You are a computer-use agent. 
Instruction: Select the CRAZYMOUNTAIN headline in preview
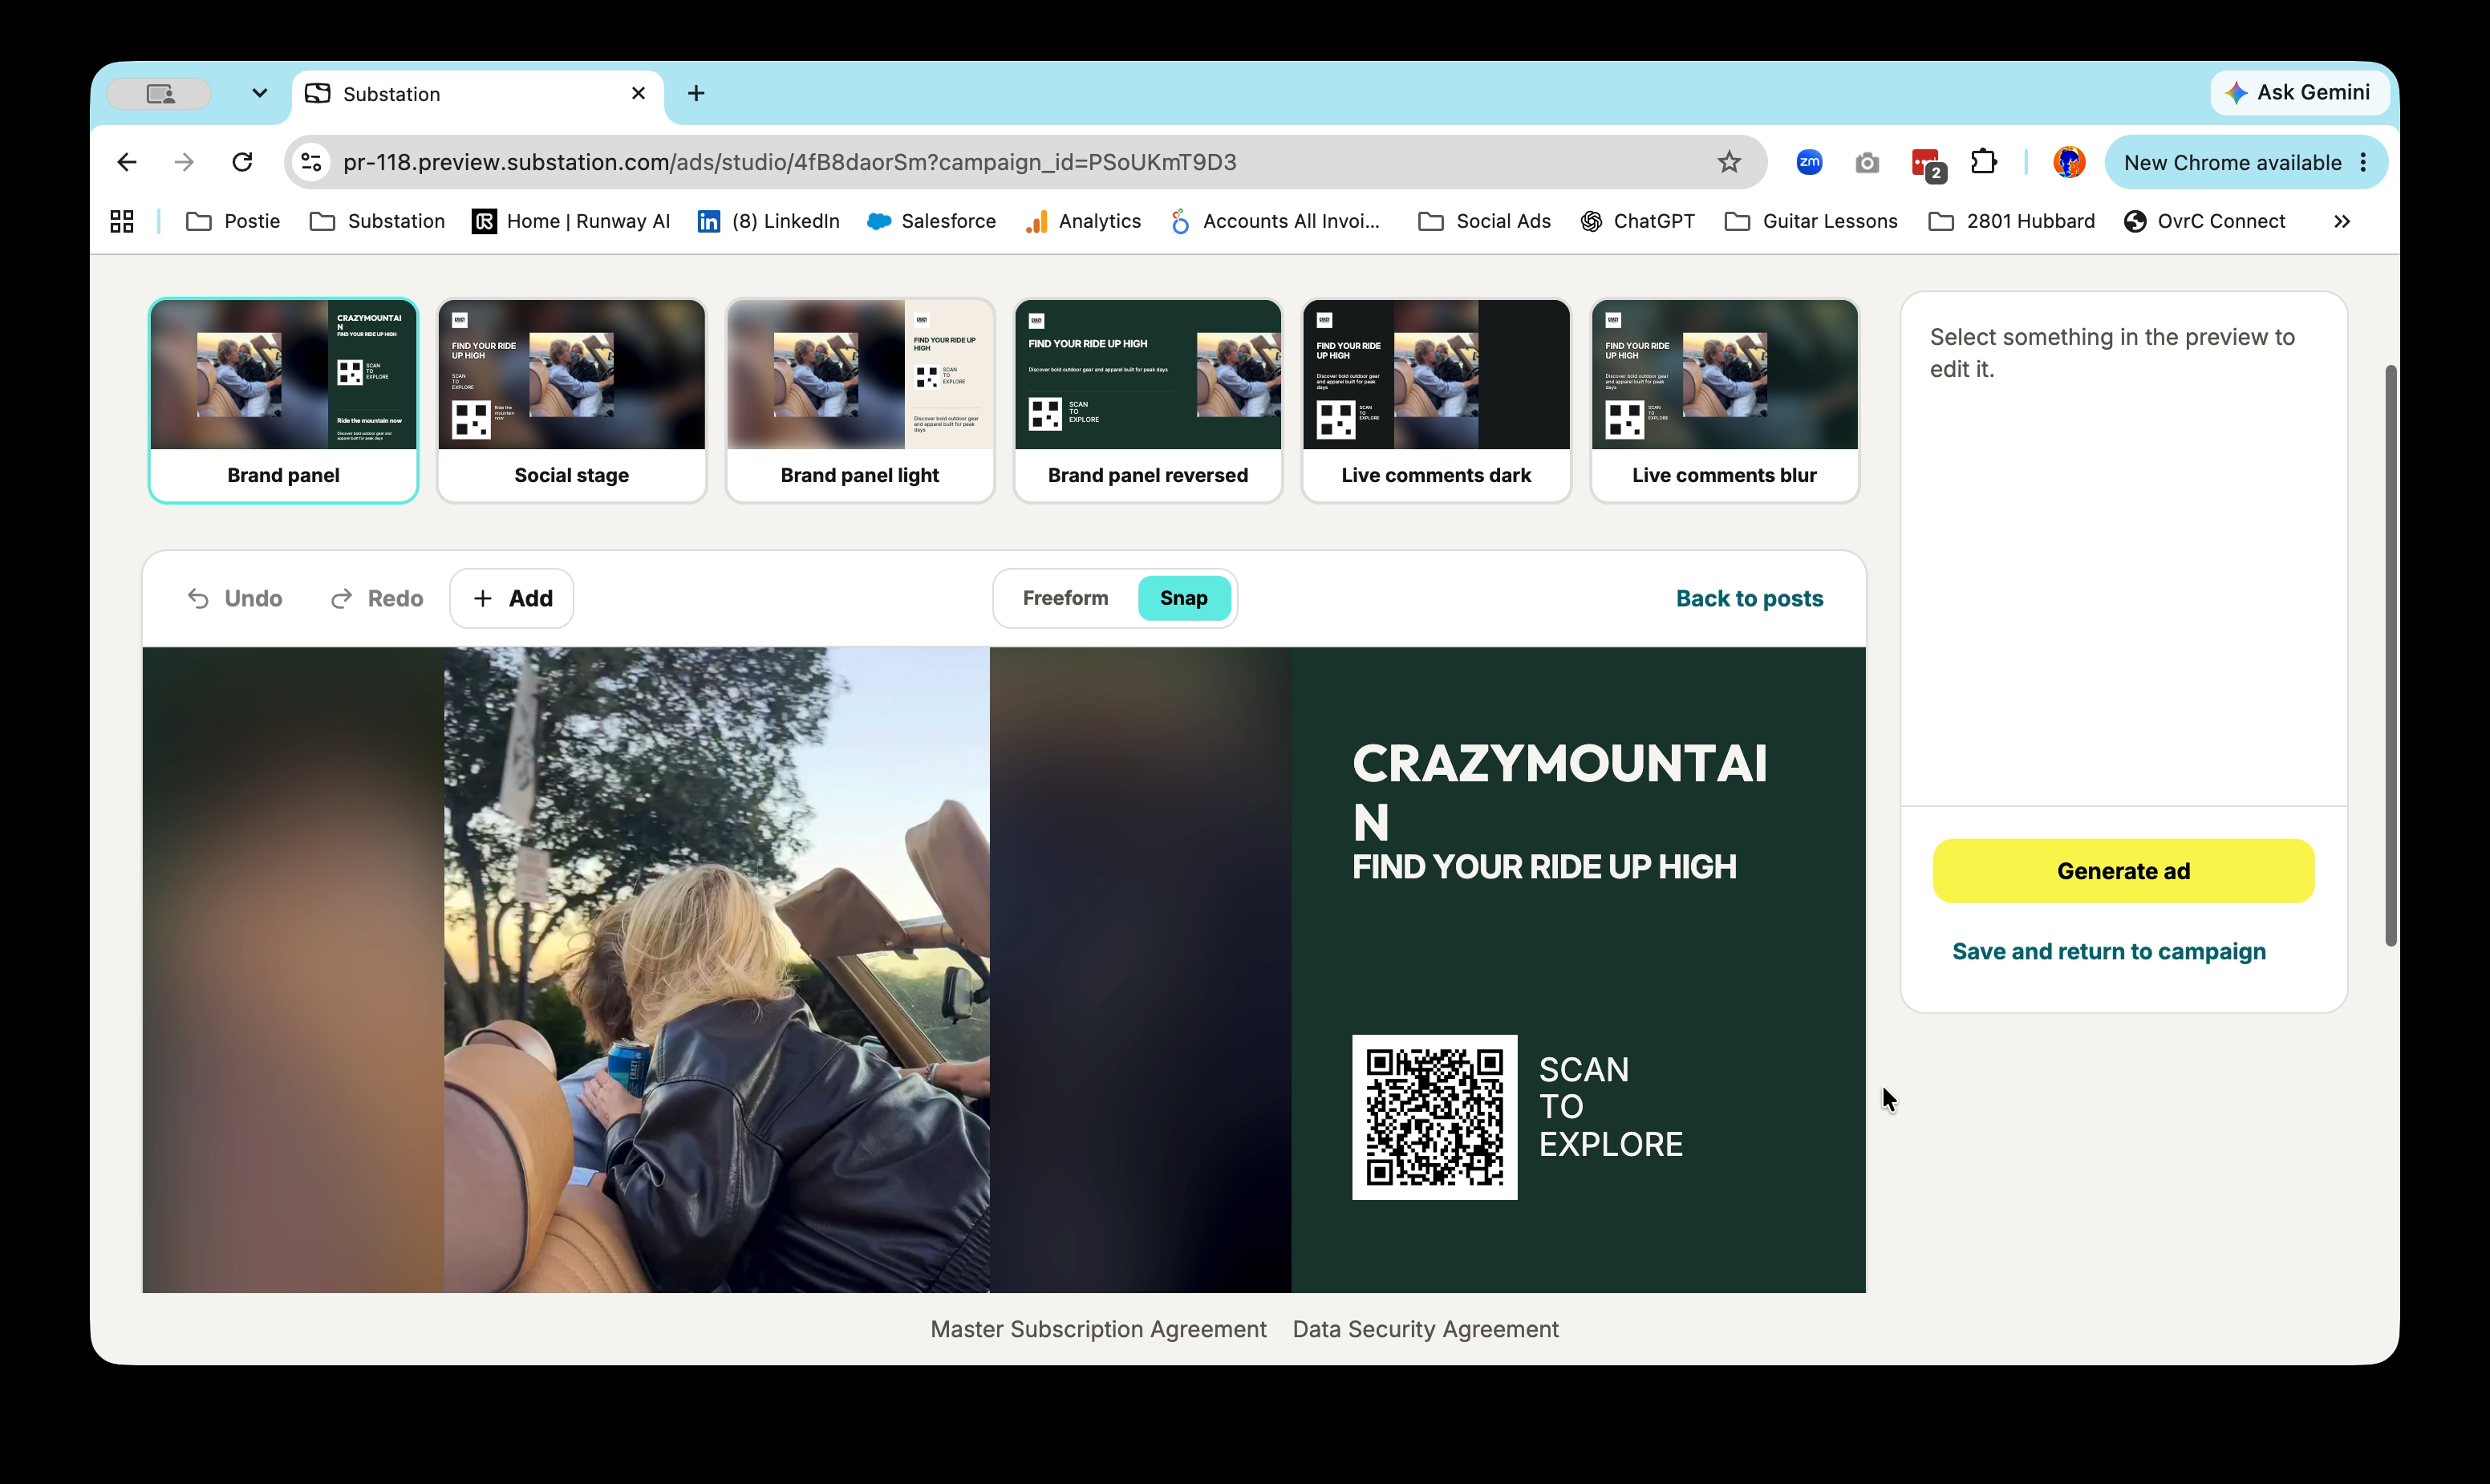pos(1559,792)
